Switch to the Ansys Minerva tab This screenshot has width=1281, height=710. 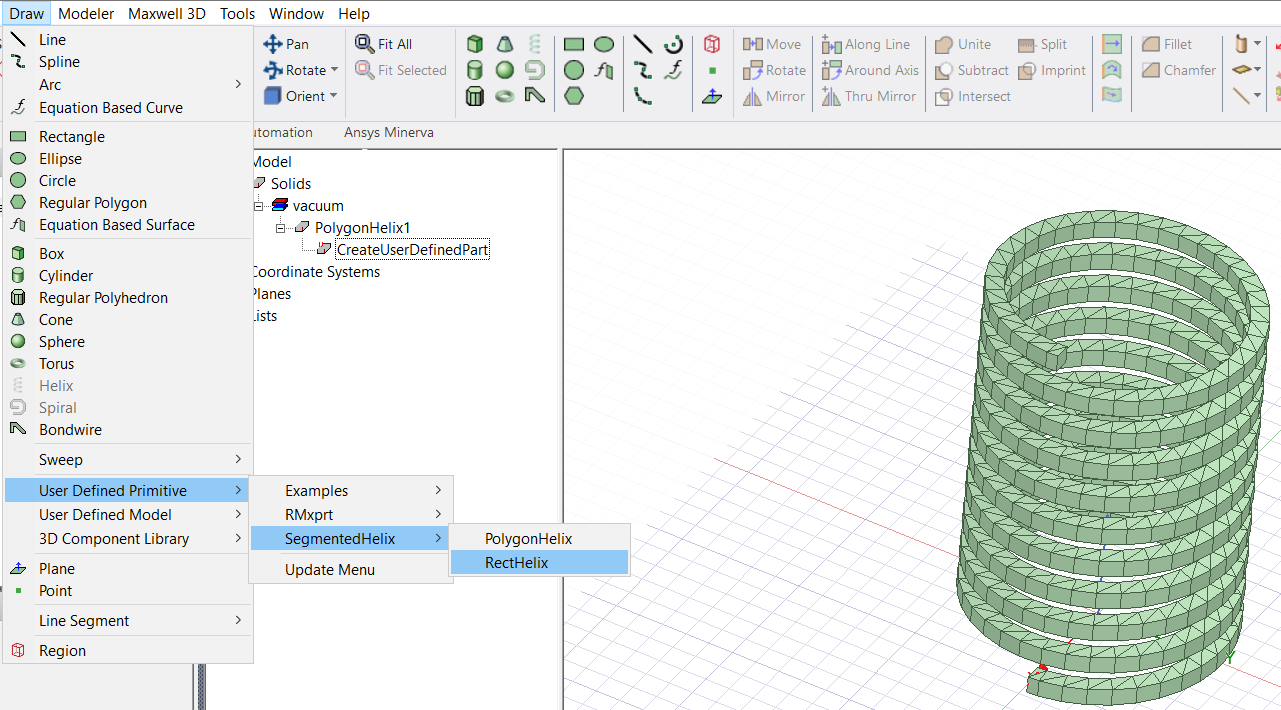[388, 132]
